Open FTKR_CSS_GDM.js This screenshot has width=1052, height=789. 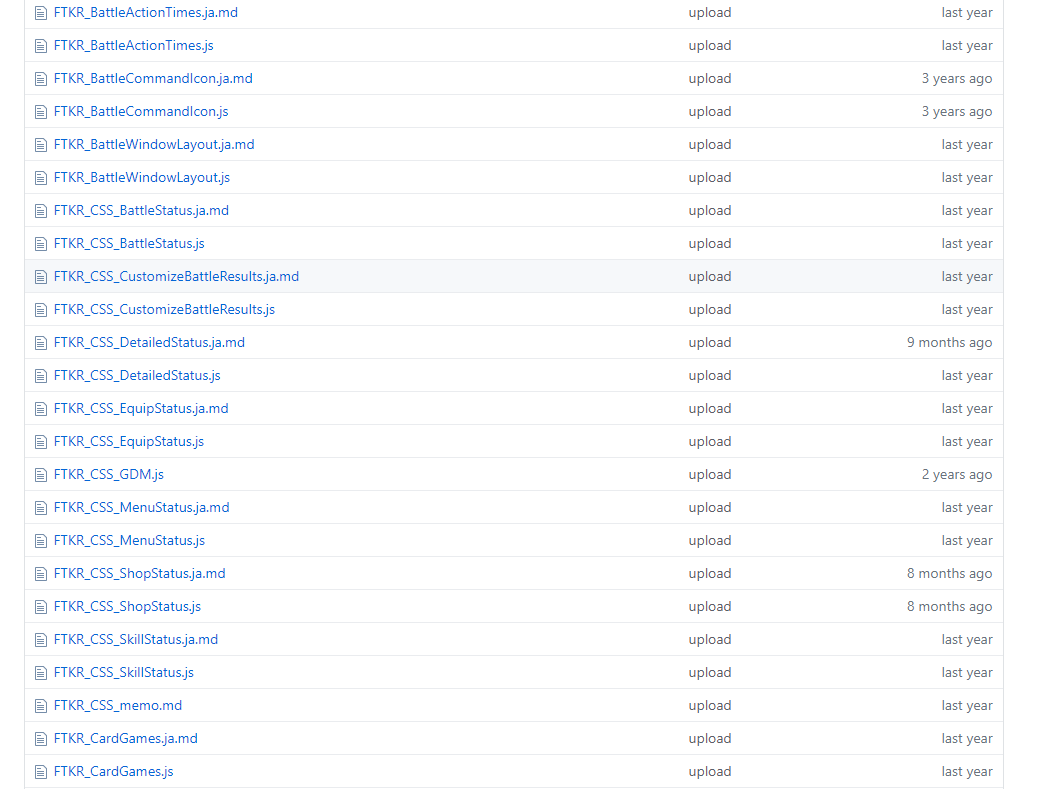109,474
